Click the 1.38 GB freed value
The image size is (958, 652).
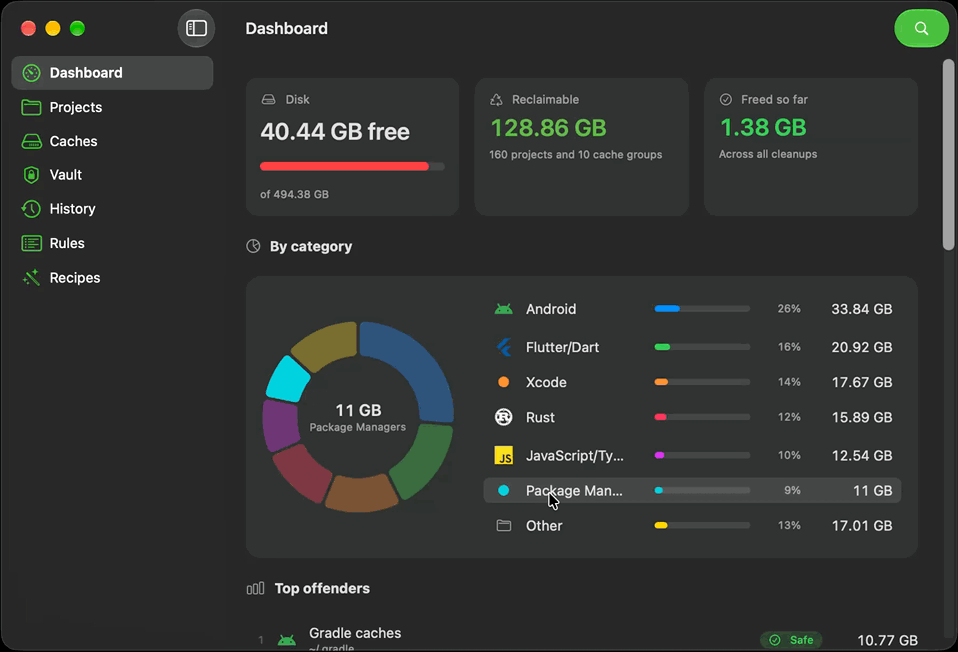(x=763, y=127)
